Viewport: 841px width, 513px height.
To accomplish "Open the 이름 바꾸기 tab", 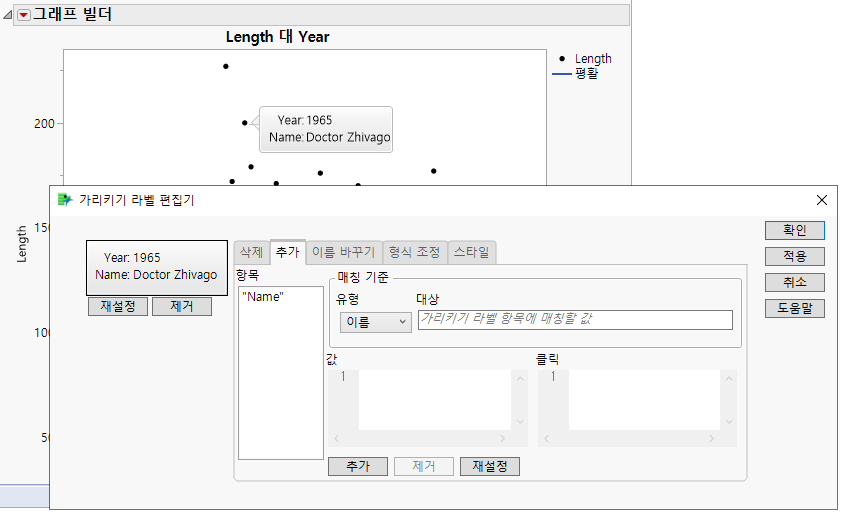I will pos(343,252).
